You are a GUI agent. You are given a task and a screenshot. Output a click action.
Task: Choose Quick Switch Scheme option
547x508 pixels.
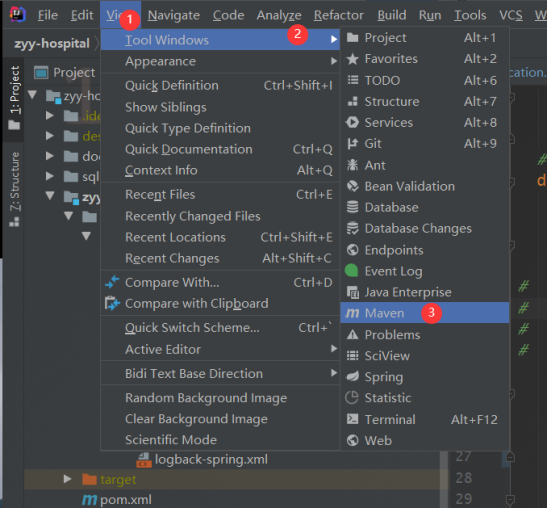(x=220, y=328)
